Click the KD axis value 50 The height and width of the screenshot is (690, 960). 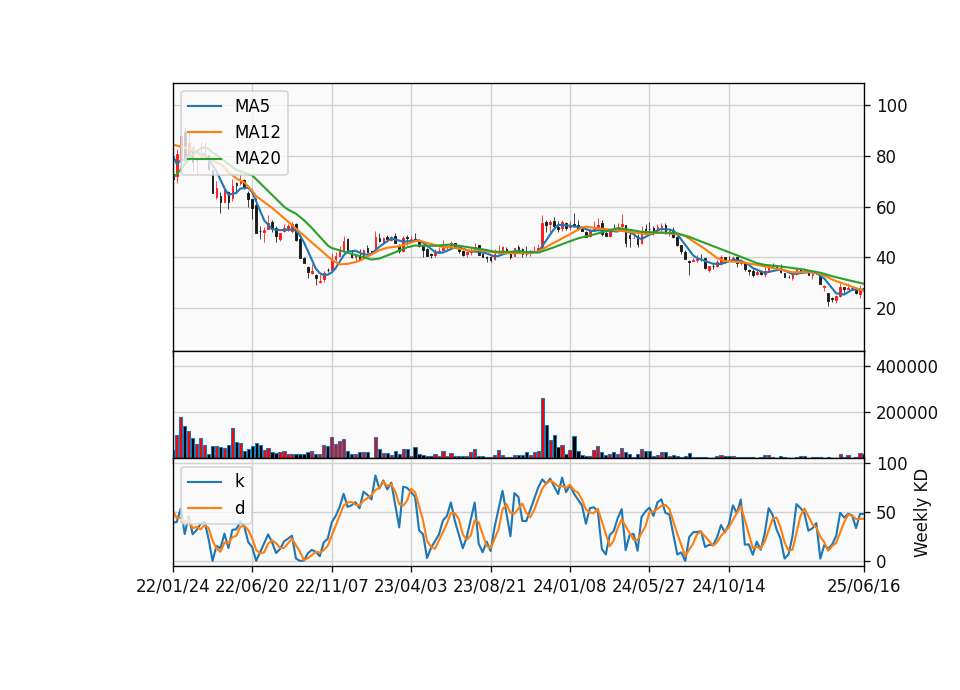[887, 512]
